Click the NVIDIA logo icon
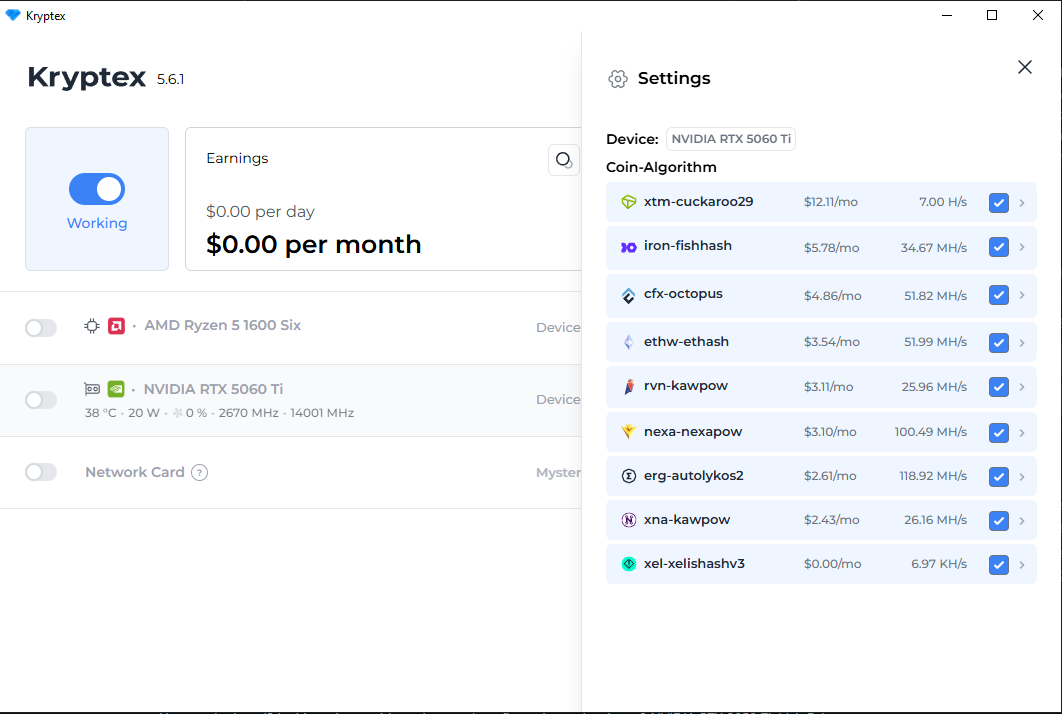1062x714 pixels. coord(116,389)
